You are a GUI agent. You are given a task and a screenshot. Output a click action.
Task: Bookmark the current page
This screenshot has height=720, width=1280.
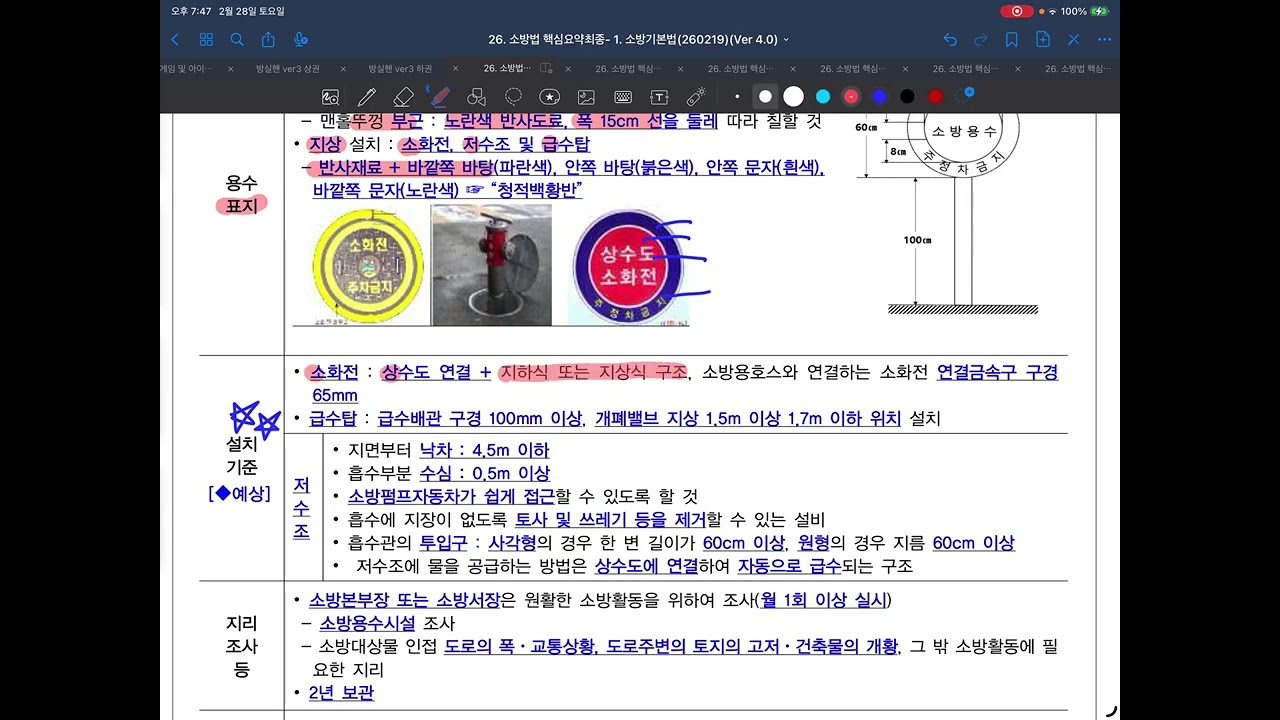click(x=1012, y=40)
